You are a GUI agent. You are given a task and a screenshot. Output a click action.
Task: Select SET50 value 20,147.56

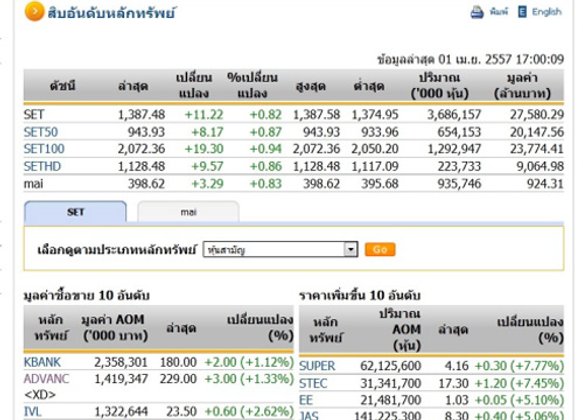click(x=537, y=132)
